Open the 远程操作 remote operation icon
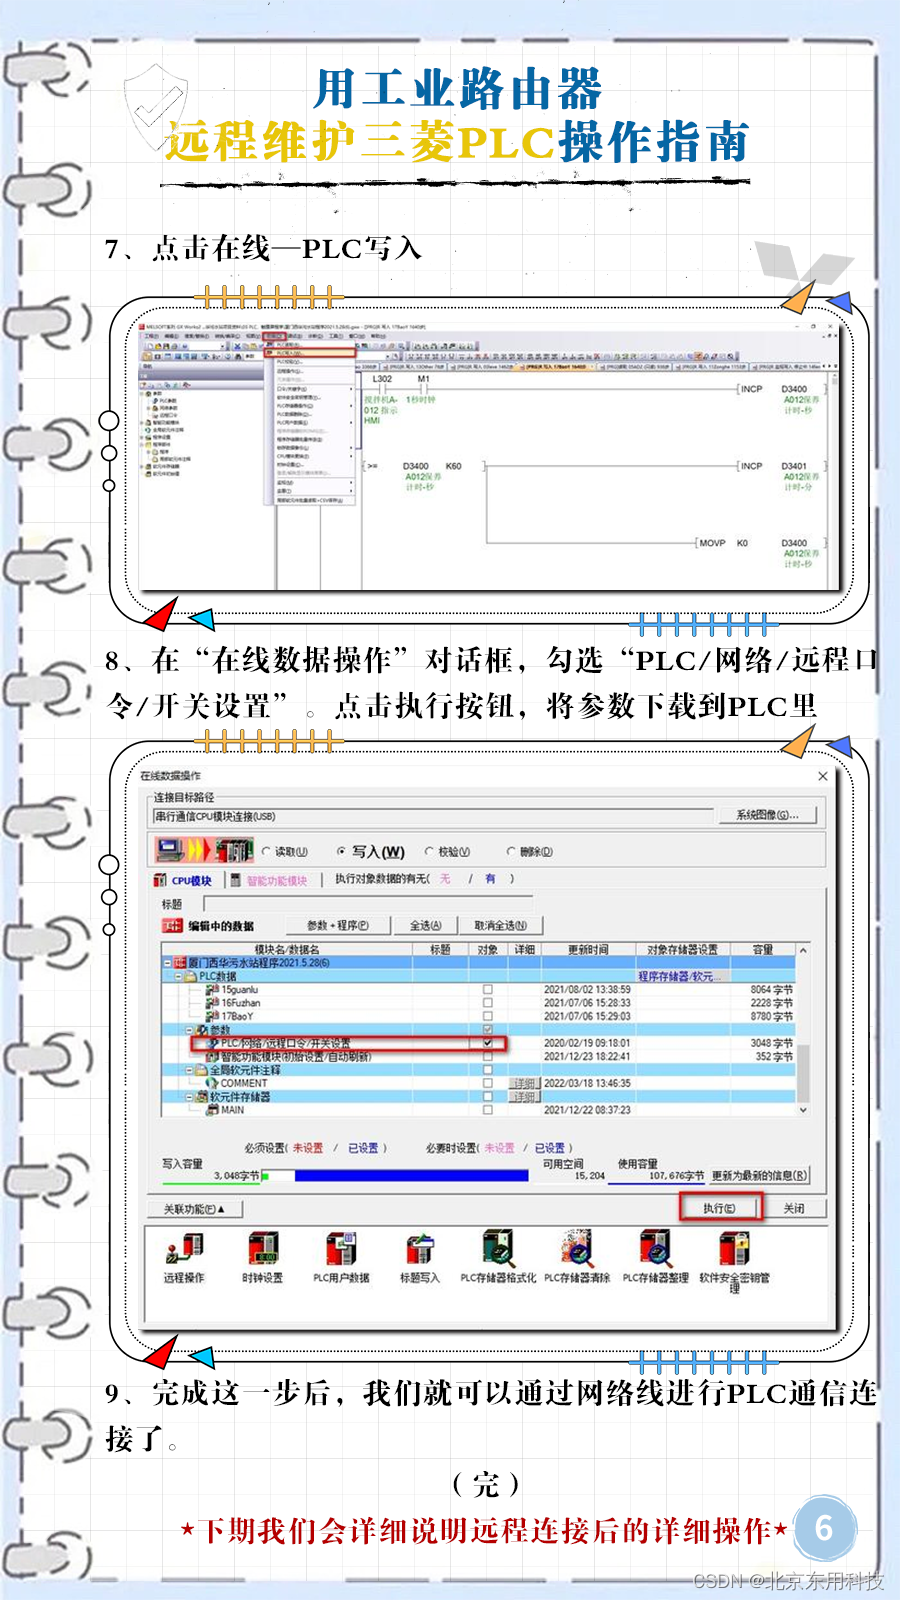900x1600 pixels. 185,1250
